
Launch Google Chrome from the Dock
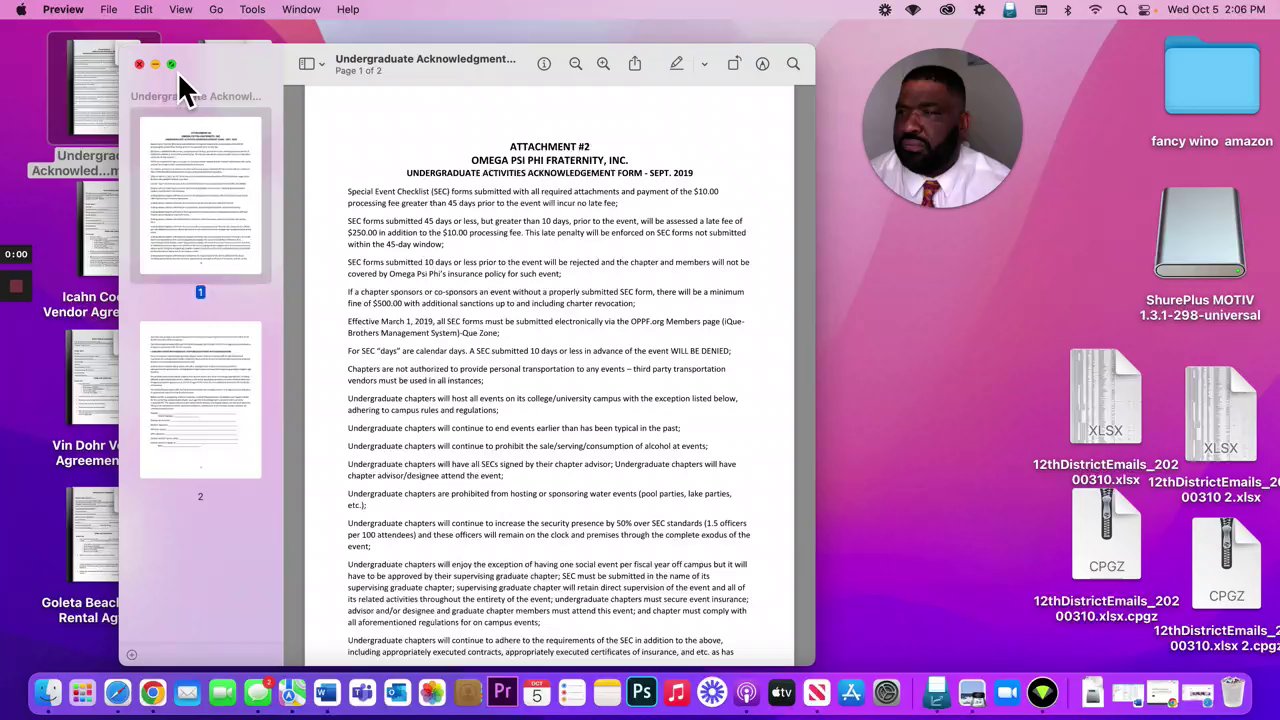(153, 692)
